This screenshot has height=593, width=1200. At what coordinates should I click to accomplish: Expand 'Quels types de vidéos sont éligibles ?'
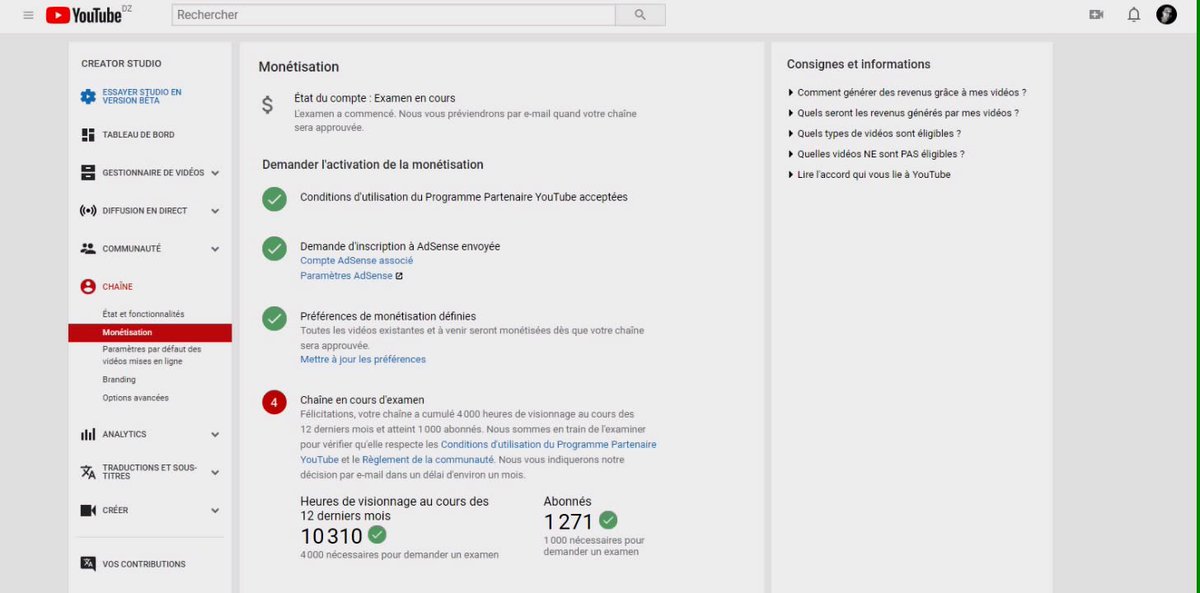click(874, 133)
